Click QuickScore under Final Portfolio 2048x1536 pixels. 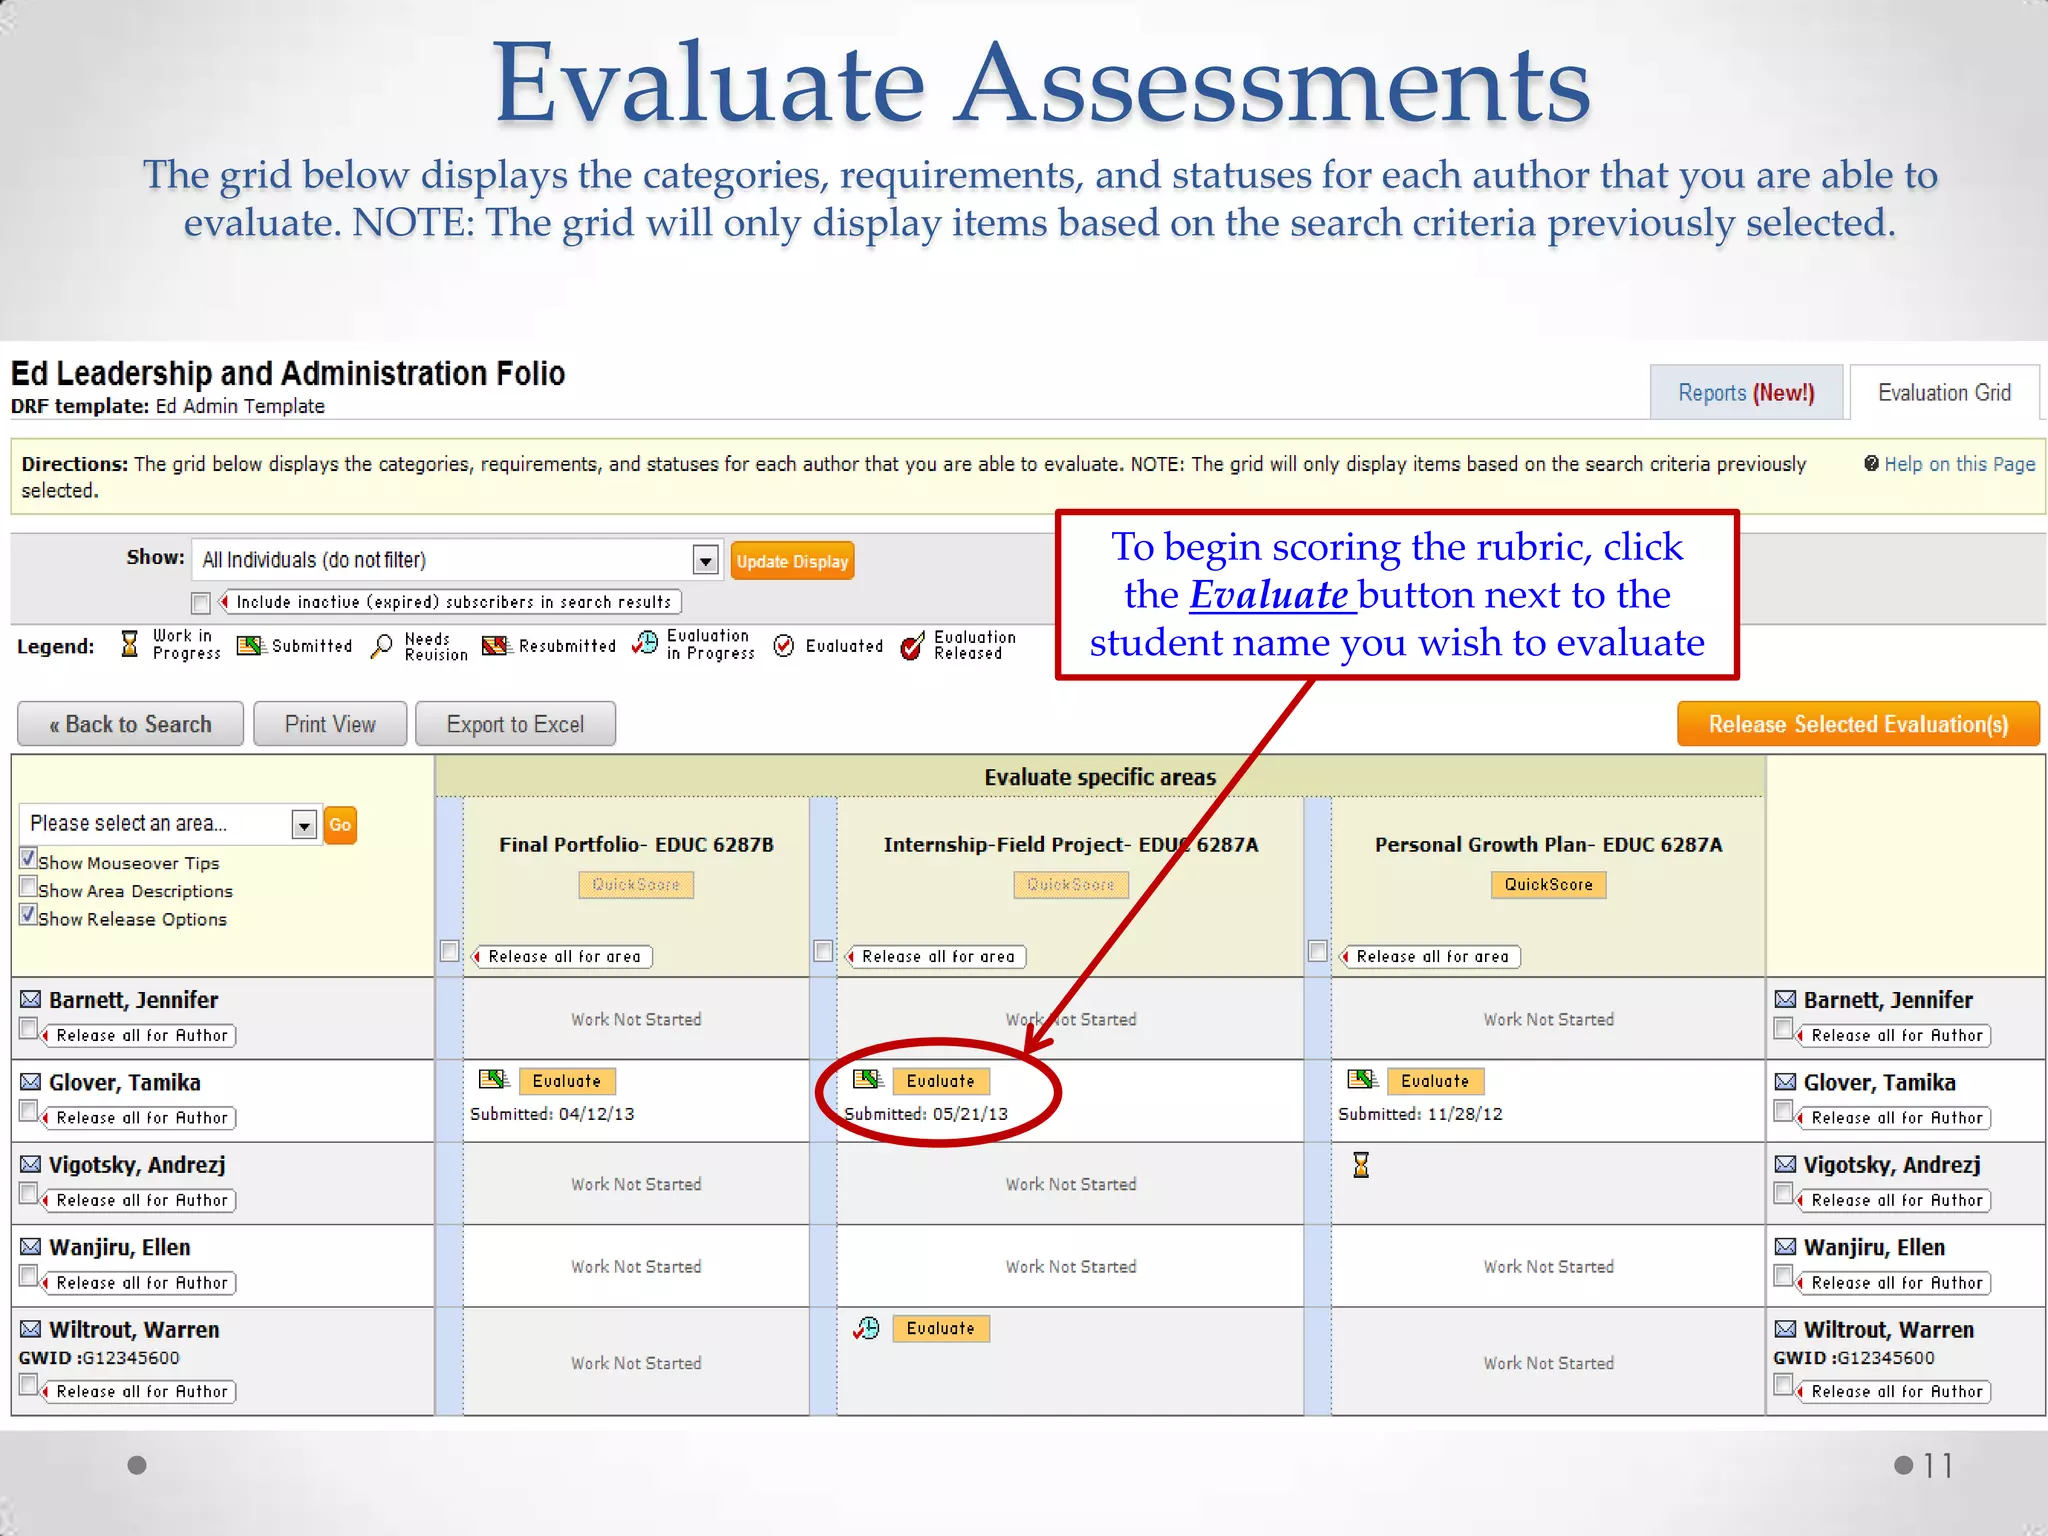[636, 884]
